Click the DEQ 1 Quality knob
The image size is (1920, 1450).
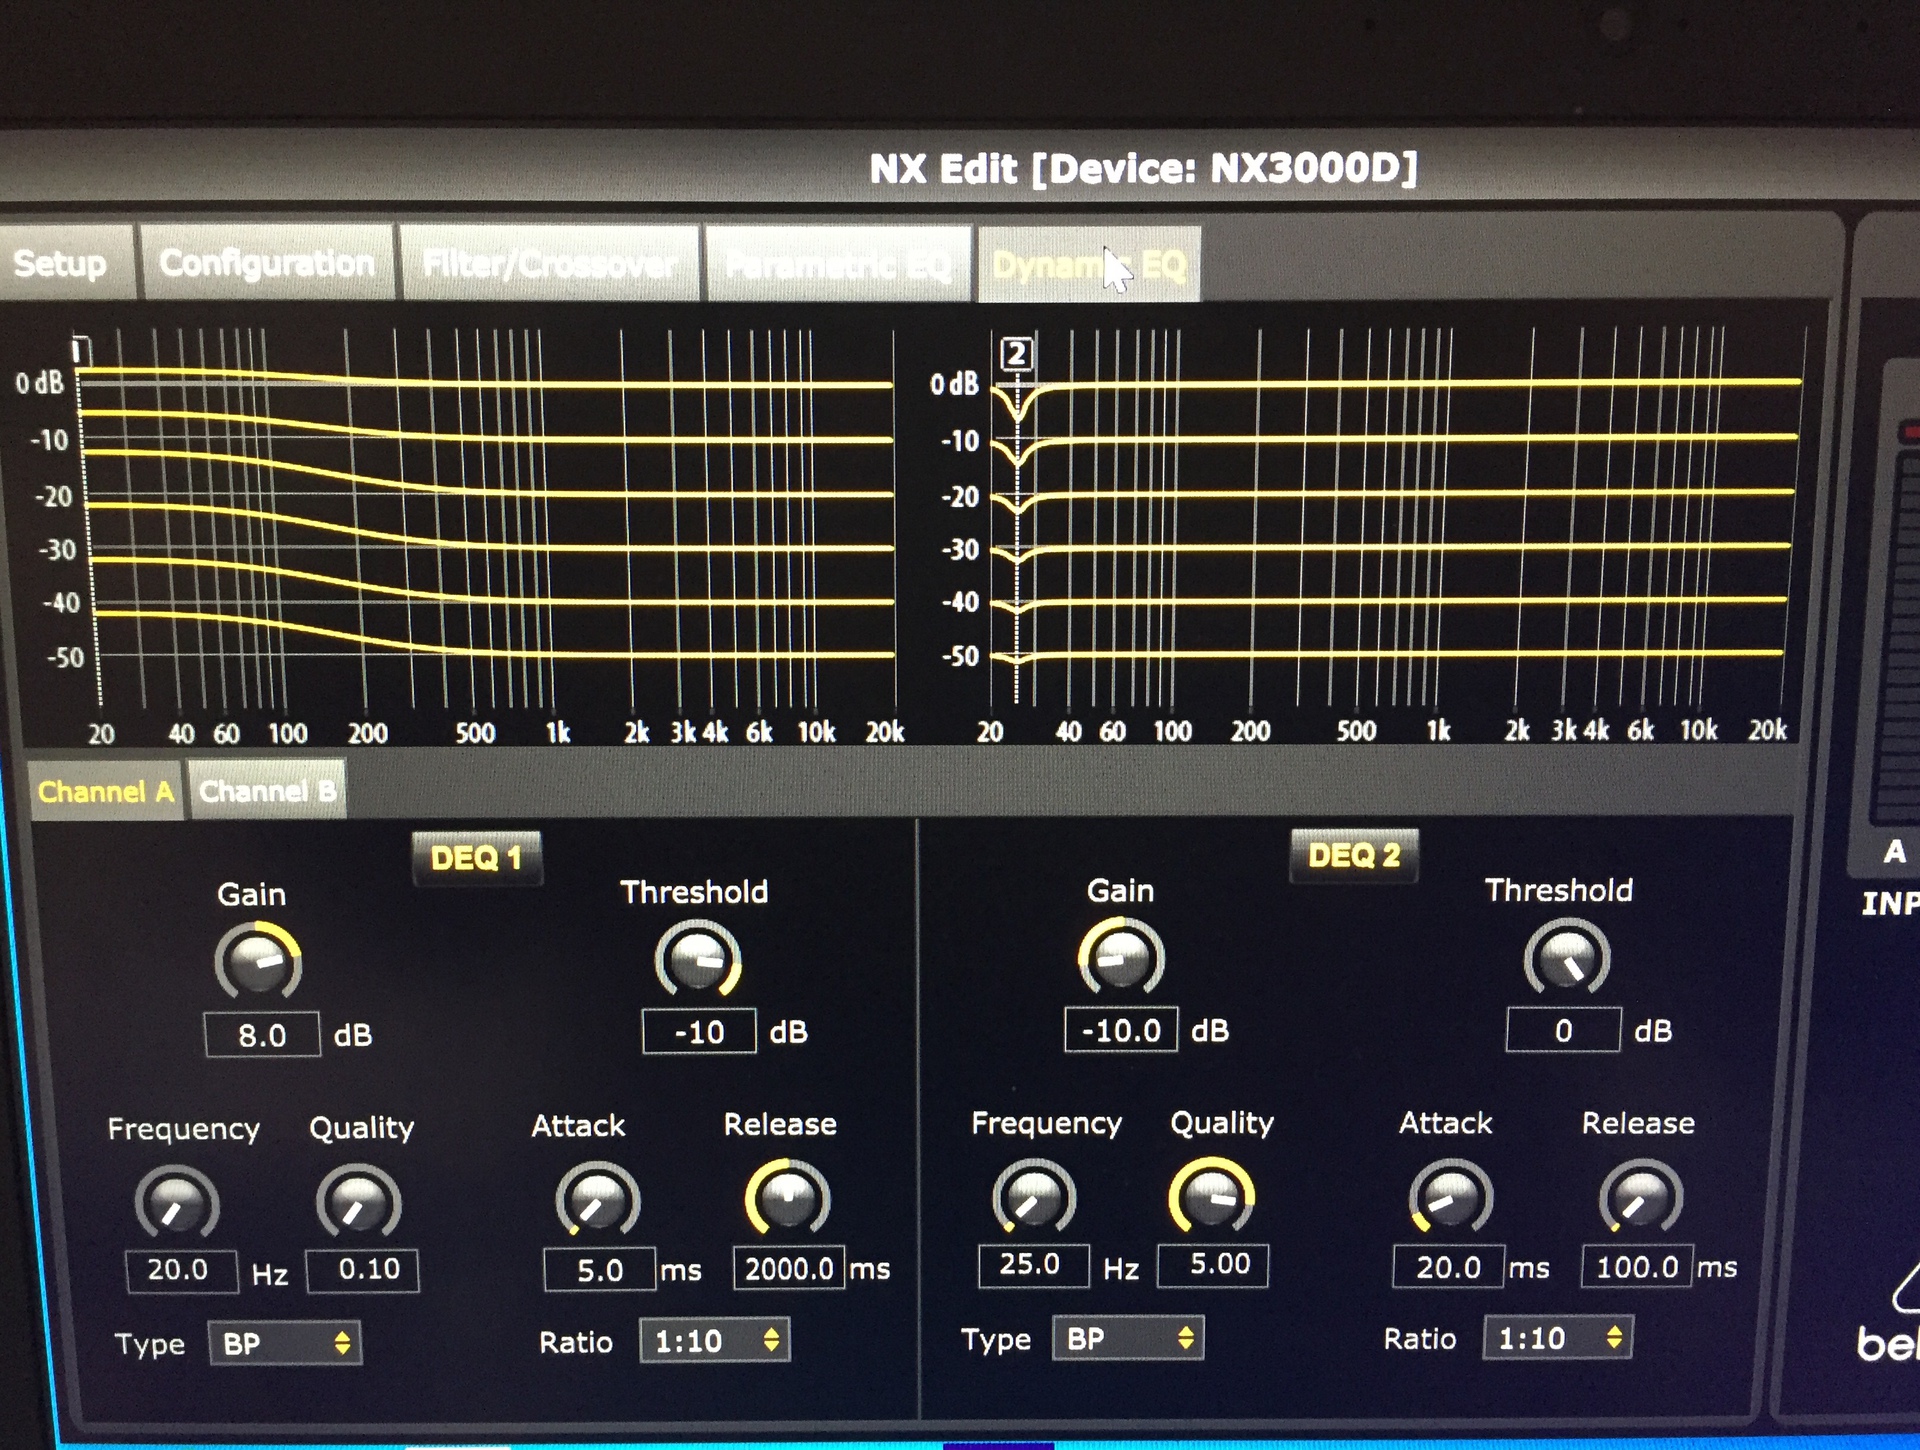click(358, 1202)
